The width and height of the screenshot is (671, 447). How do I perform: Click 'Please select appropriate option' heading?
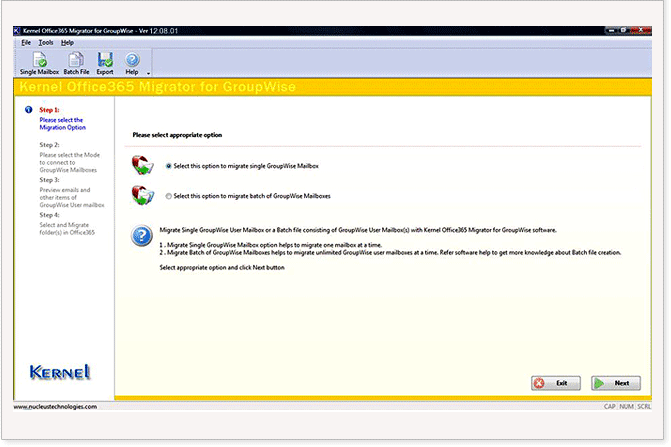click(177, 135)
